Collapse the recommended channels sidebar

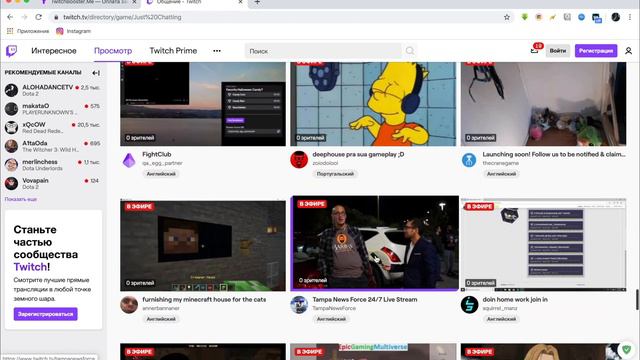pos(96,73)
